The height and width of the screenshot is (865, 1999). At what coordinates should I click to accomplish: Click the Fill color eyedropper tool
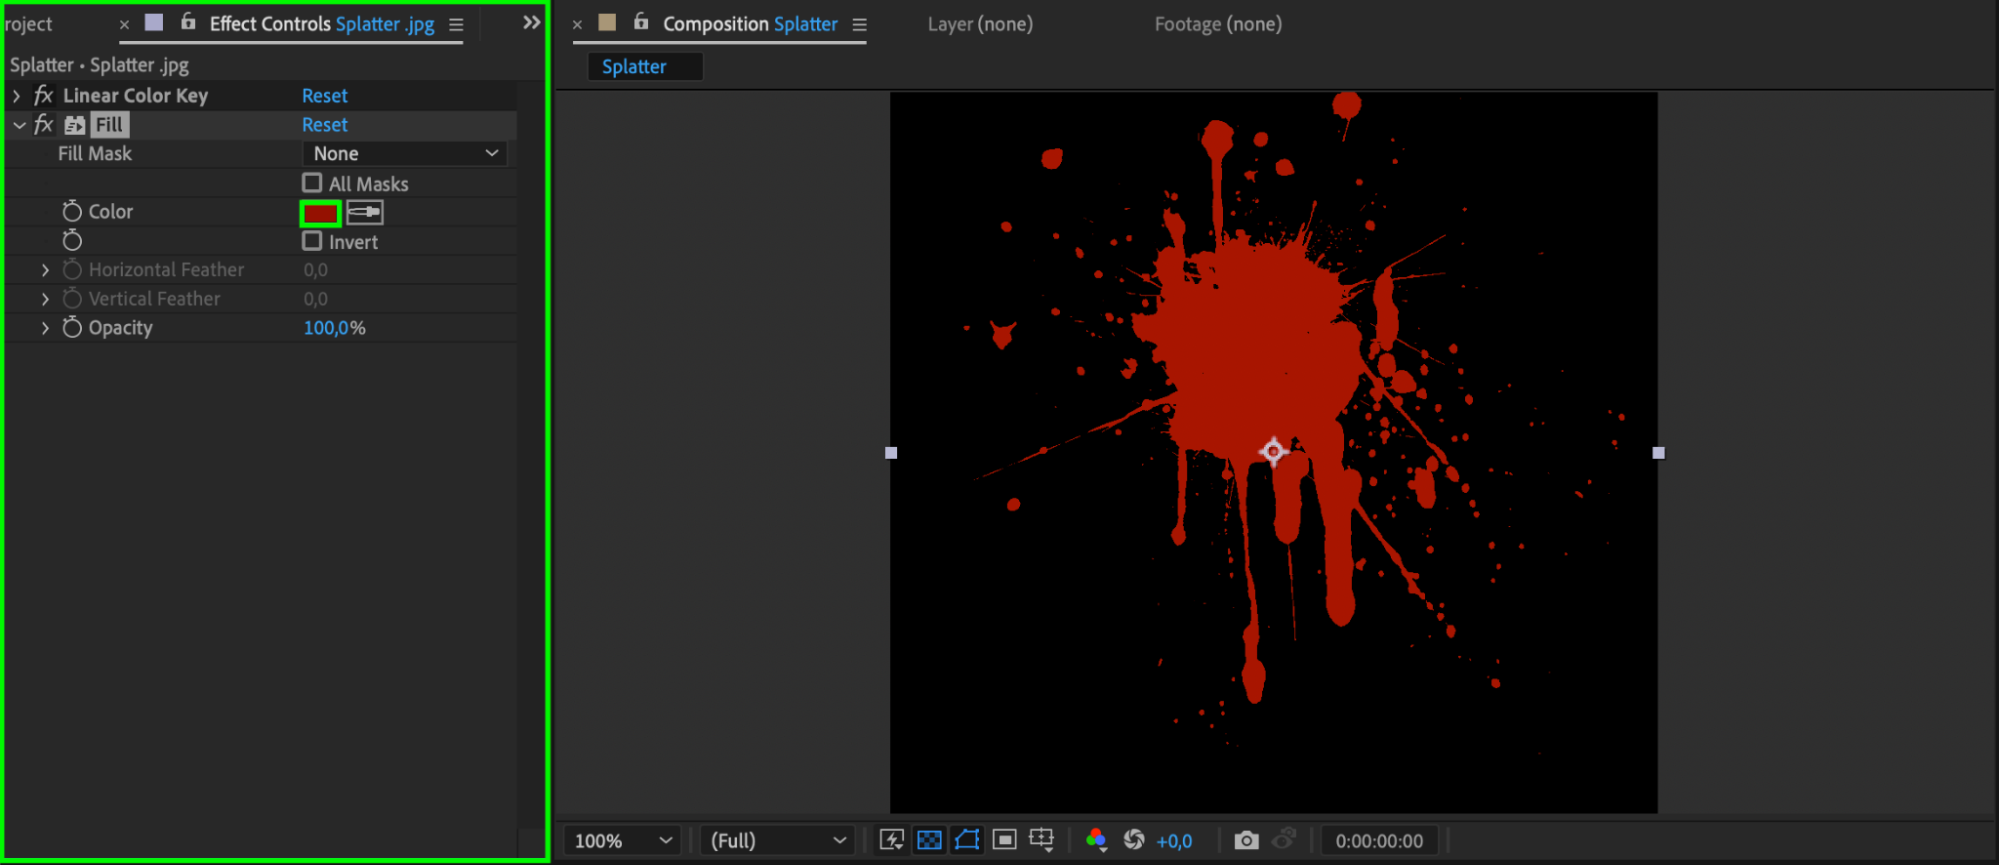click(365, 212)
